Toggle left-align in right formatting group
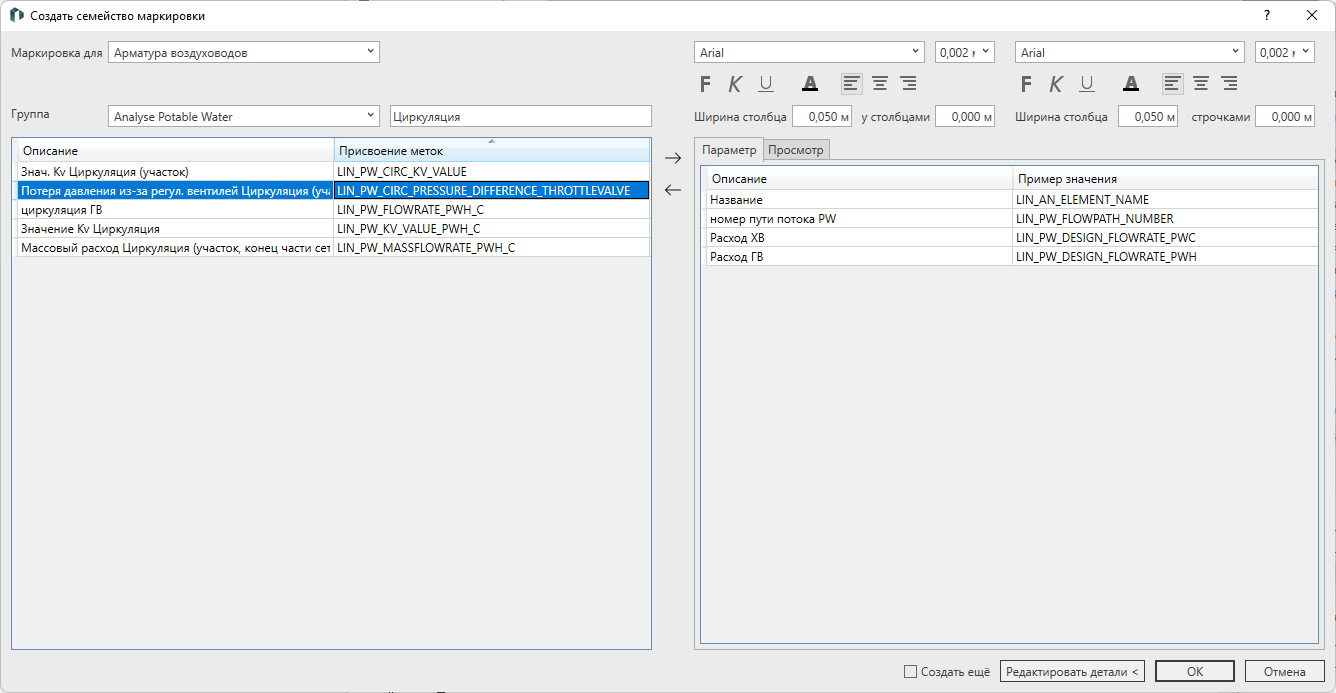The width and height of the screenshot is (1336, 693). tap(1172, 84)
